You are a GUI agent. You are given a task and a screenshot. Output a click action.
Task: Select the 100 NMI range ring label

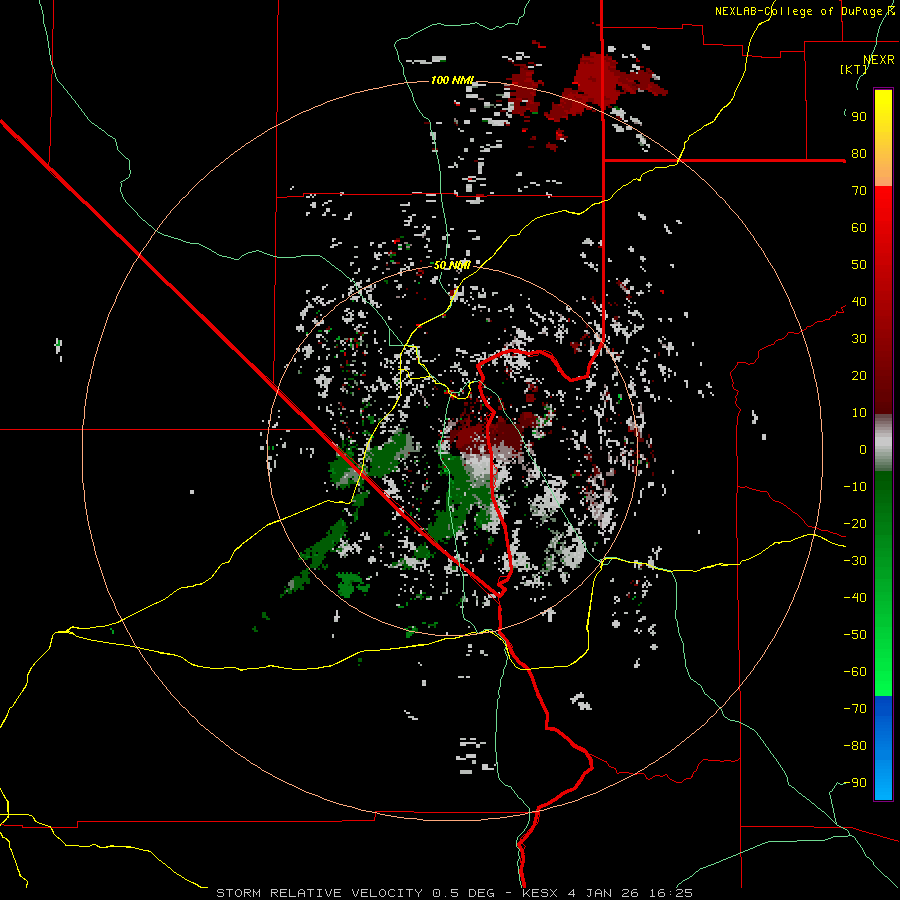[x=453, y=80]
